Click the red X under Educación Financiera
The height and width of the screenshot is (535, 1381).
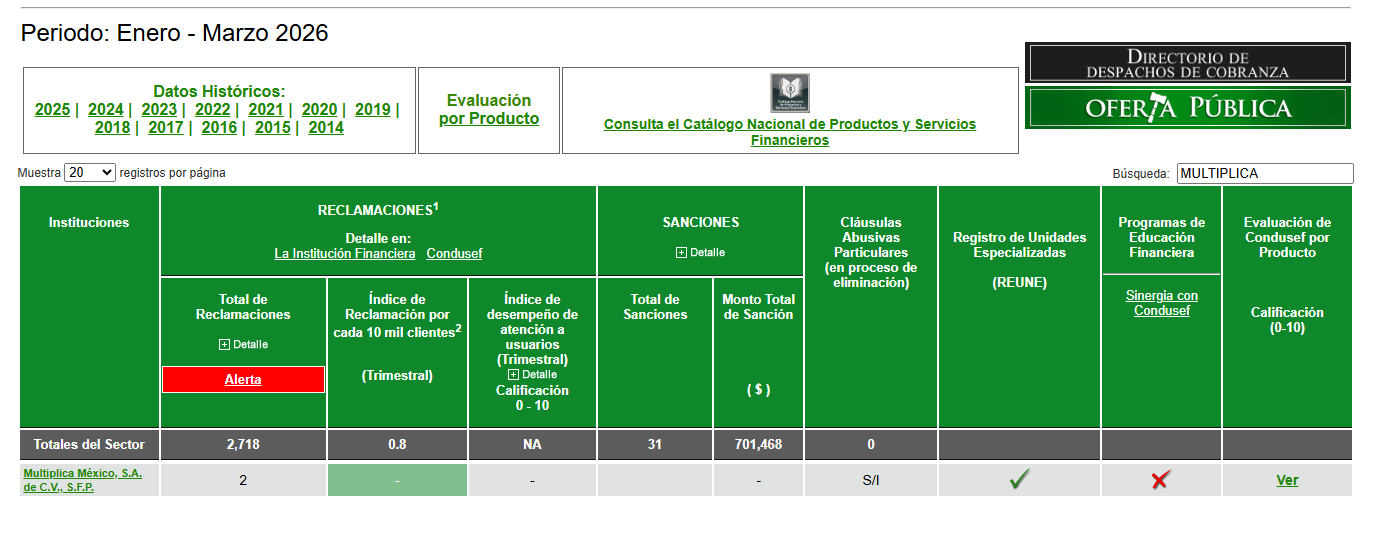point(1160,480)
